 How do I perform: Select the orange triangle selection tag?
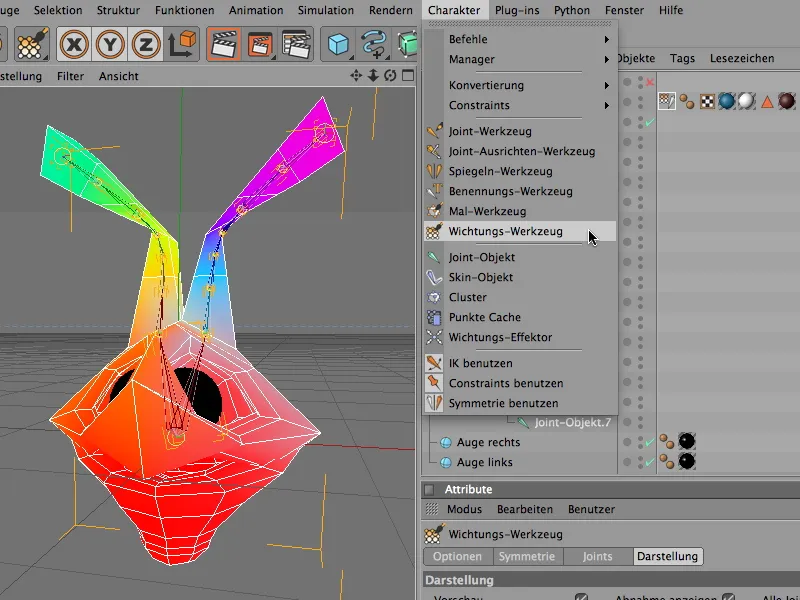pyautogui.click(x=767, y=102)
